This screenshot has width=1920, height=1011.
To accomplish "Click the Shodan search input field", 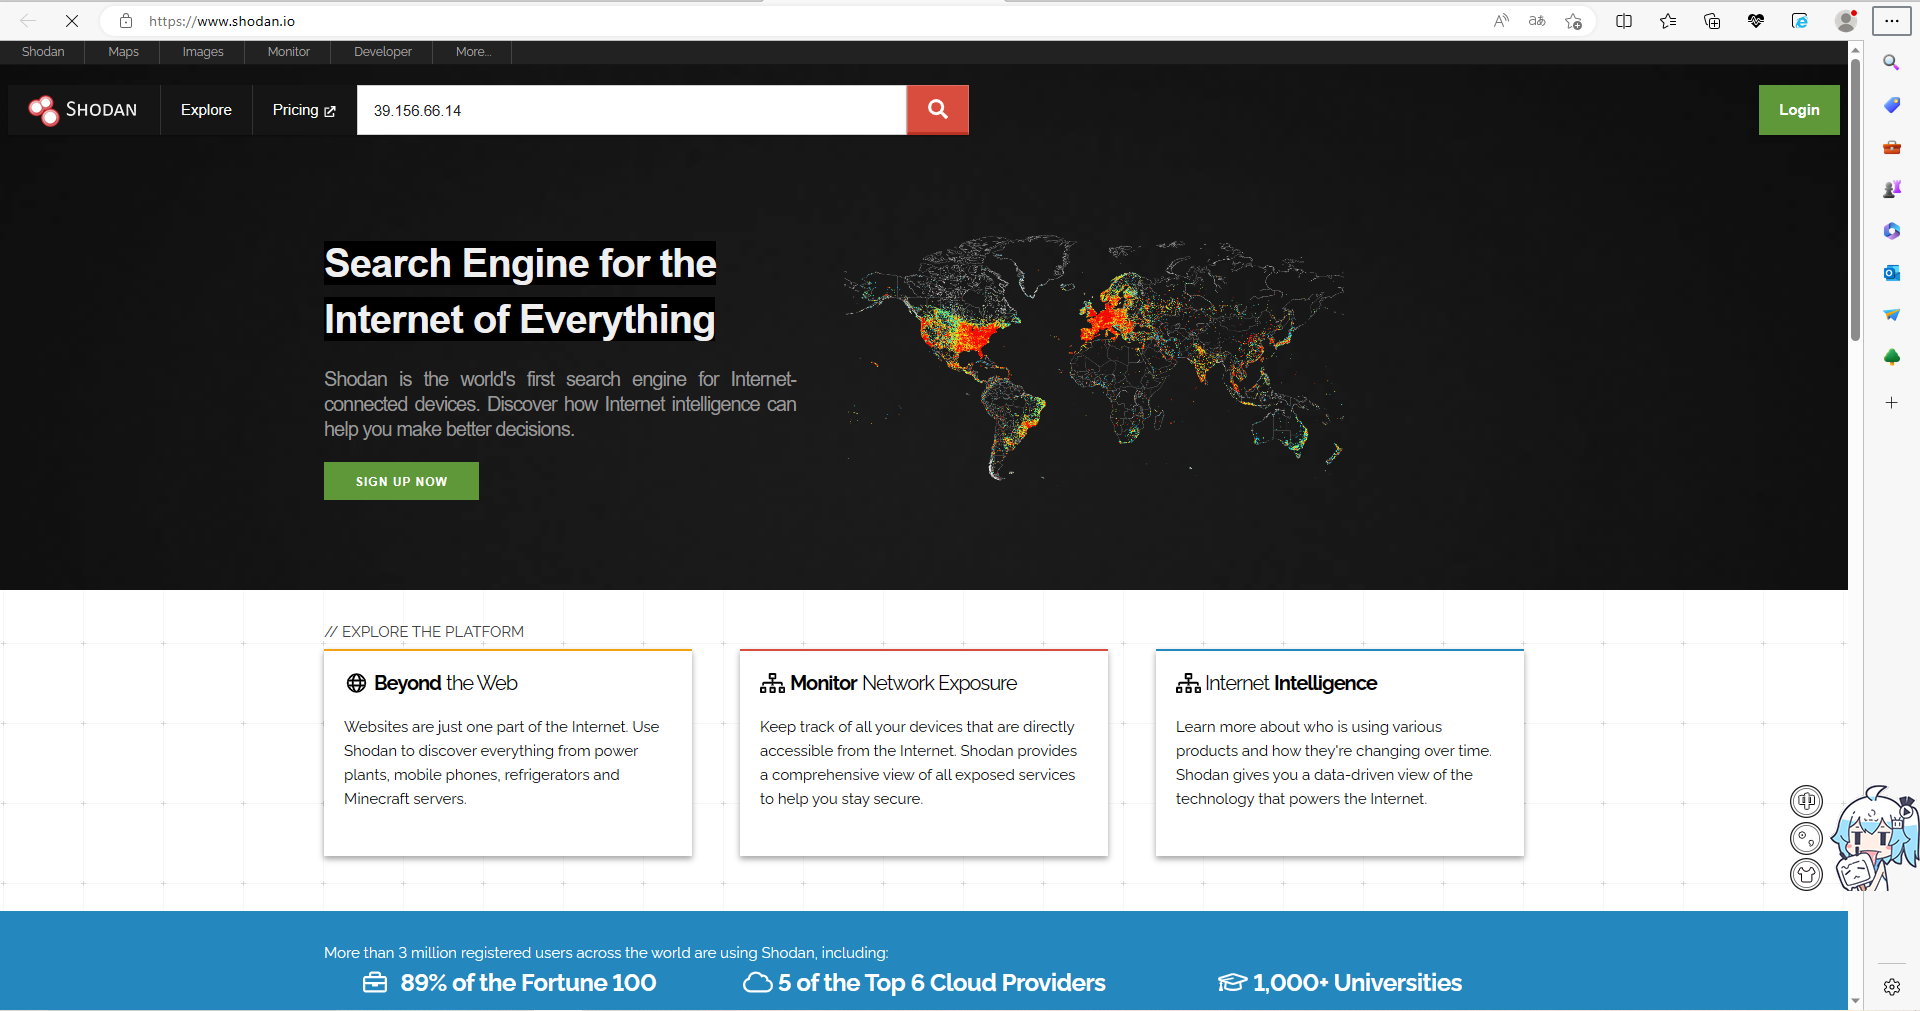I will (x=631, y=110).
